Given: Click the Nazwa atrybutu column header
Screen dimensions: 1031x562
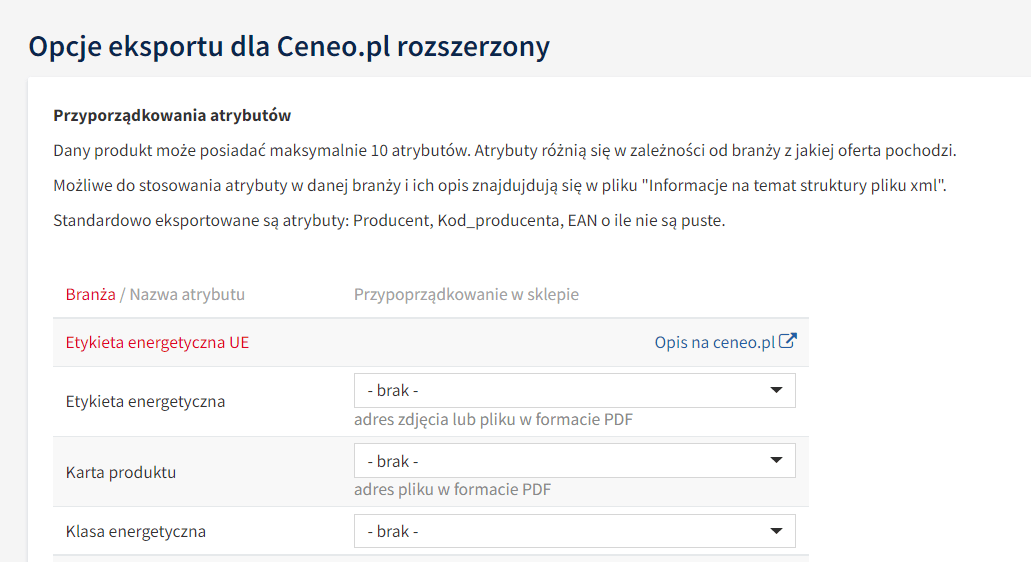Looking at the screenshot, I should tap(187, 294).
